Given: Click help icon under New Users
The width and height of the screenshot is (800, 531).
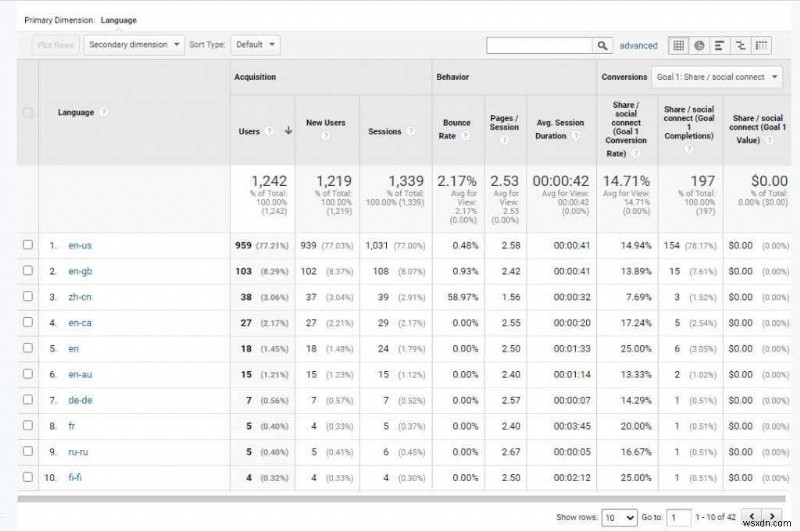Looking at the screenshot, I should (x=326, y=135).
